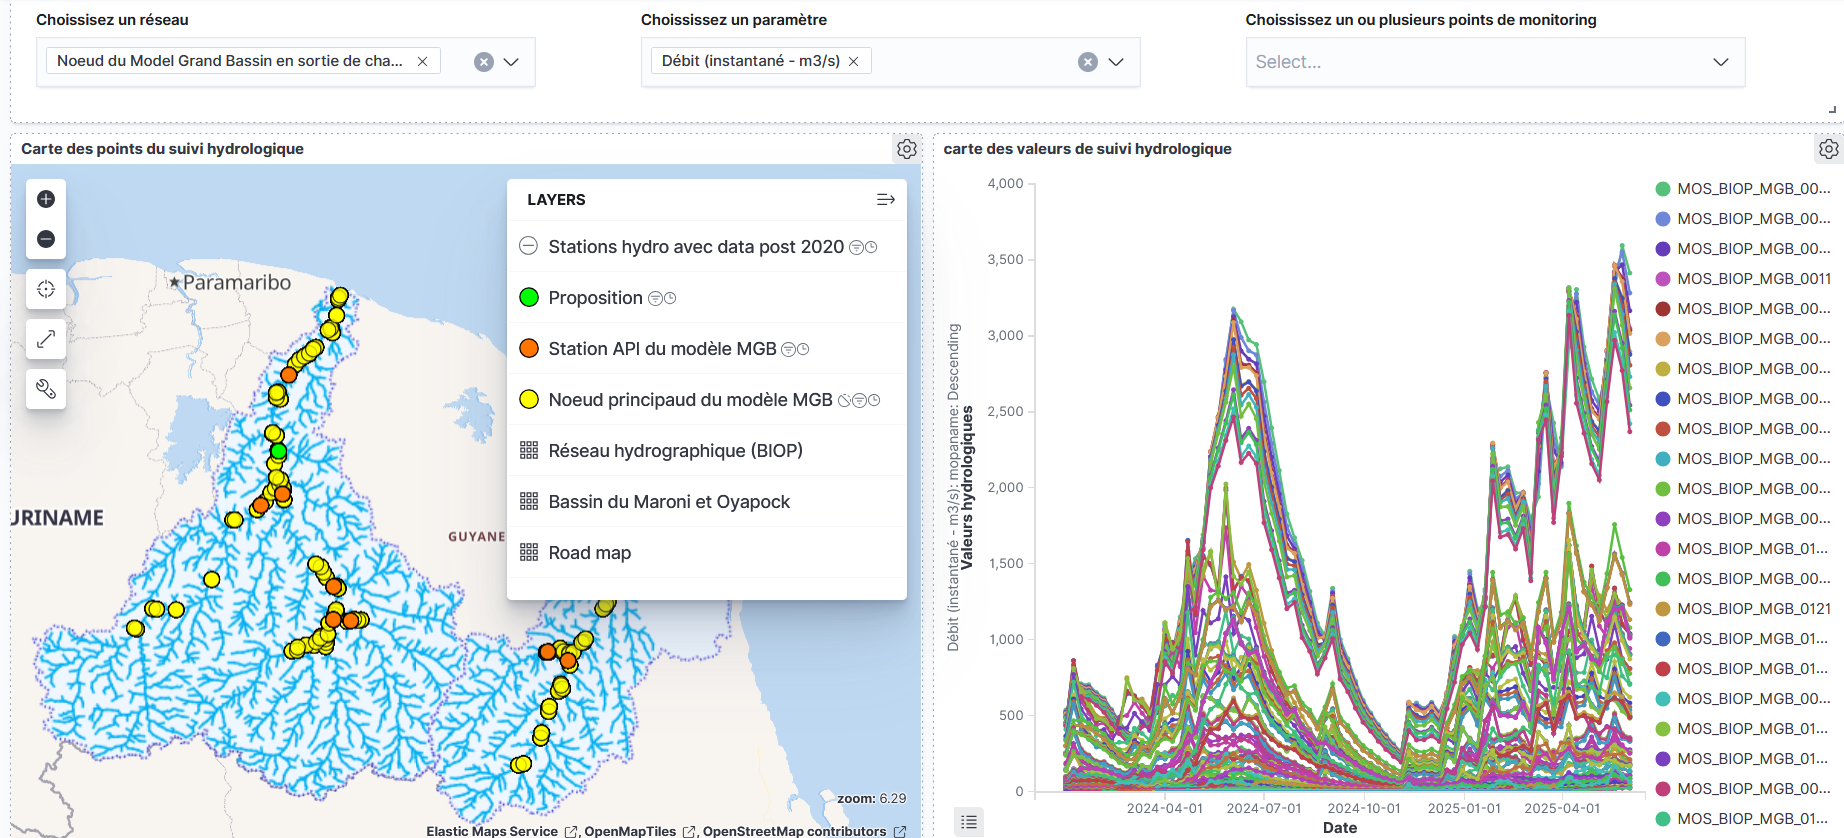
Task: Click grid icon of Road map layer
Action: pos(529,553)
